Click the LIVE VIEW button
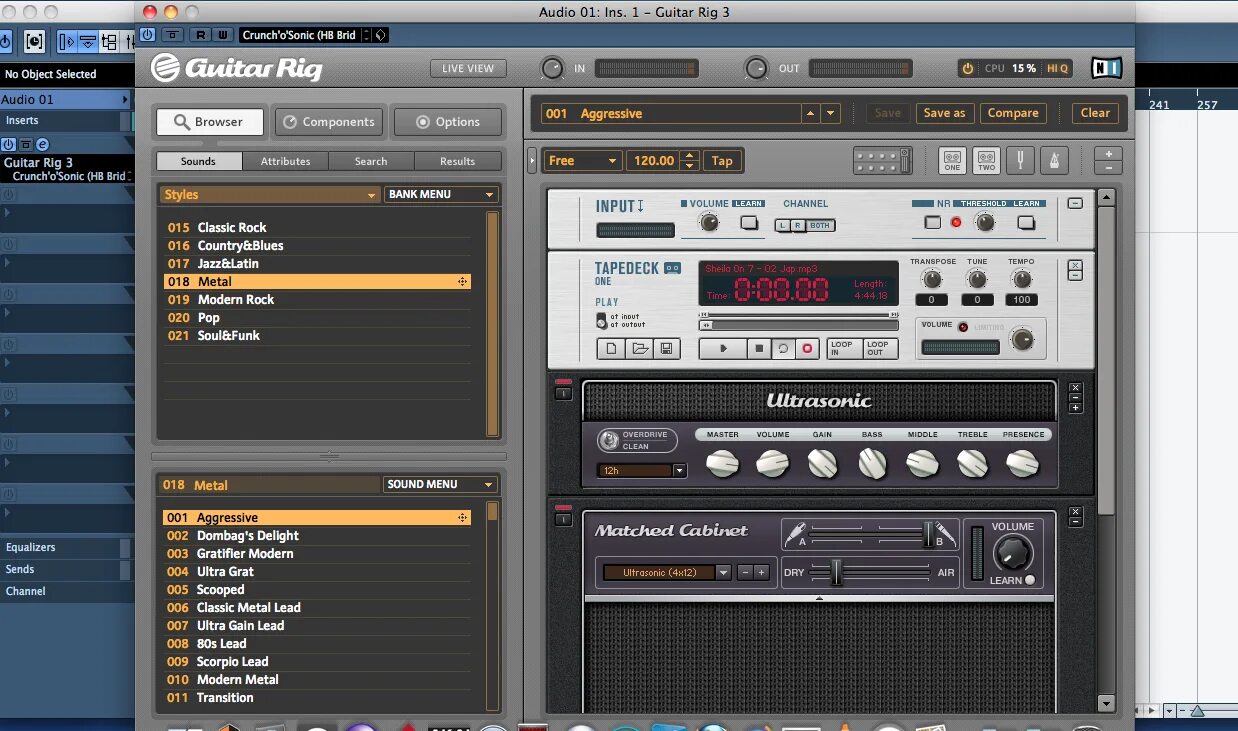The image size is (1238, 731). point(468,68)
